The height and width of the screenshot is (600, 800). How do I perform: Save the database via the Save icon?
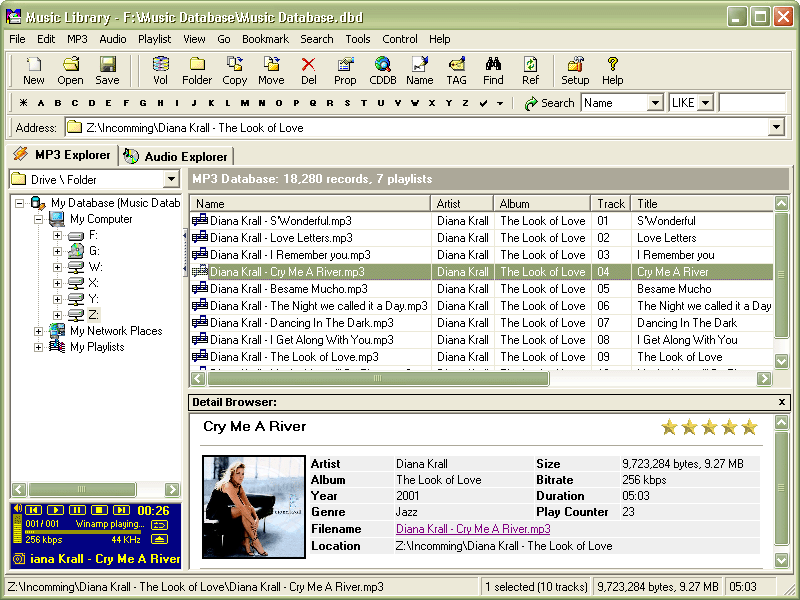107,70
